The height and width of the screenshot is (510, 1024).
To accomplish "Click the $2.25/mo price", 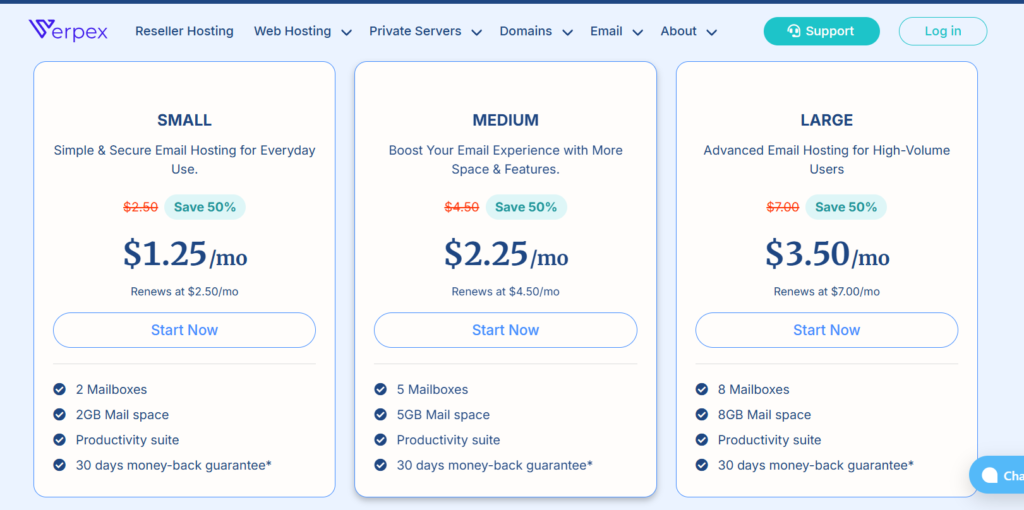I will (x=506, y=254).
